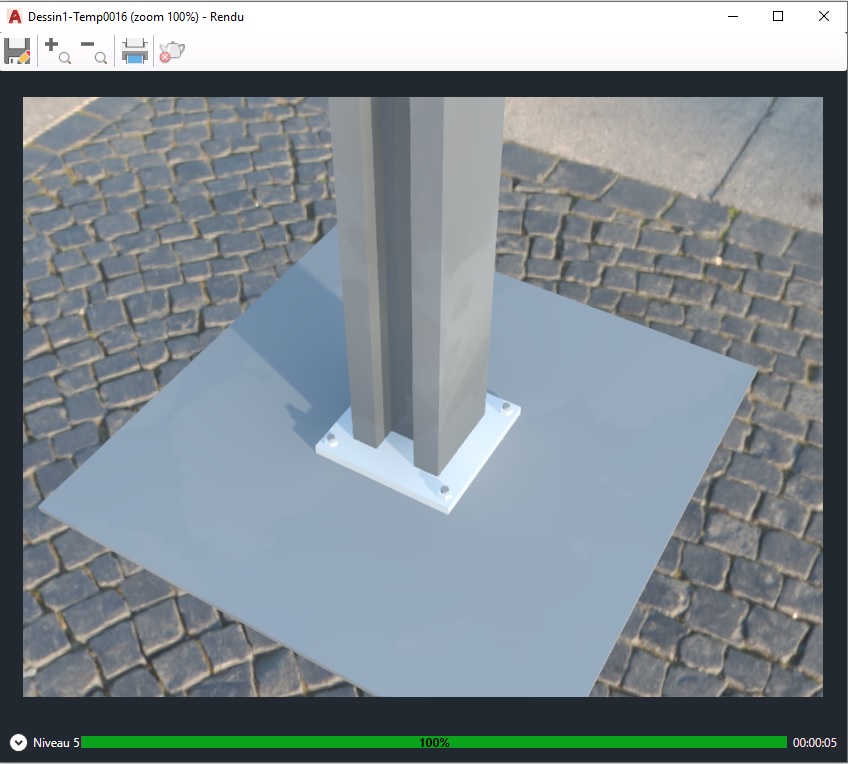Select the plus-magnifier zoom tool
Screen dimensions: 848x764
pos(56,51)
